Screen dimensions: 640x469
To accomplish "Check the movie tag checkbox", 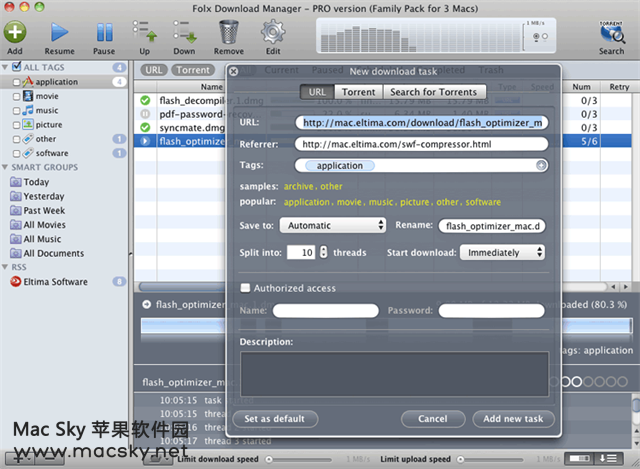I will (x=16, y=97).
